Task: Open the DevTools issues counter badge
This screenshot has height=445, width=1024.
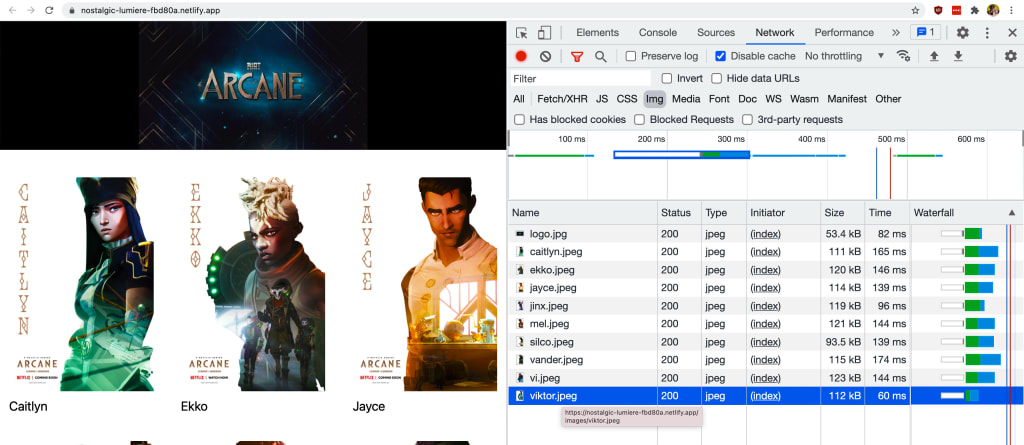Action: (x=925, y=33)
